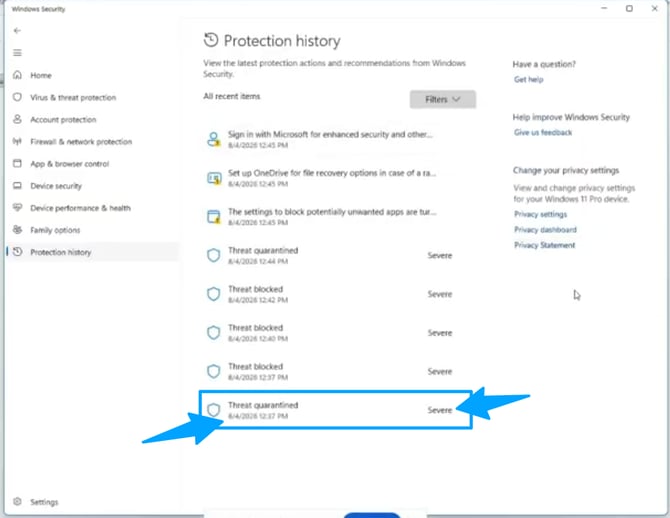Image resolution: width=670 pixels, height=518 pixels.
Task: Close the Windows Security window
Action: (x=655, y=9)
